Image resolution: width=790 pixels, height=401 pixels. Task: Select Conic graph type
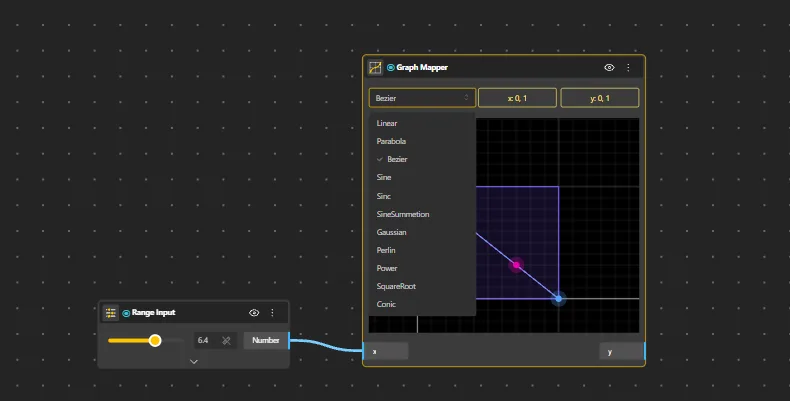[x=422, y=304]
